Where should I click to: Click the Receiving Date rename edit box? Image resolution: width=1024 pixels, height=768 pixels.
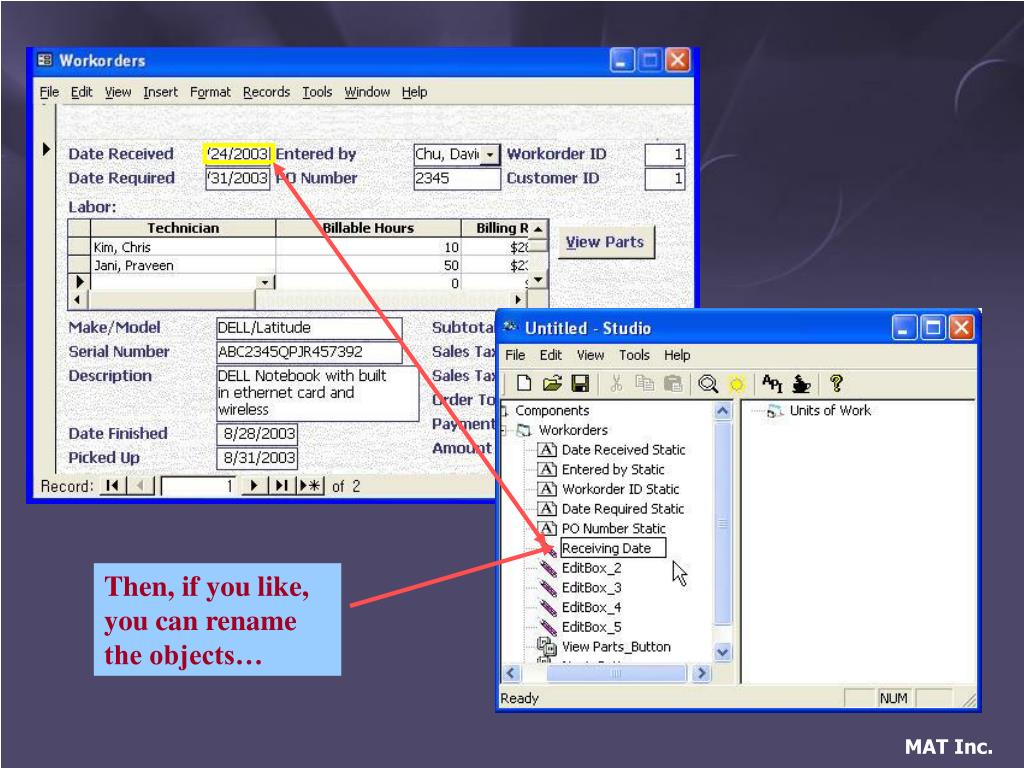tap(613, 549)
